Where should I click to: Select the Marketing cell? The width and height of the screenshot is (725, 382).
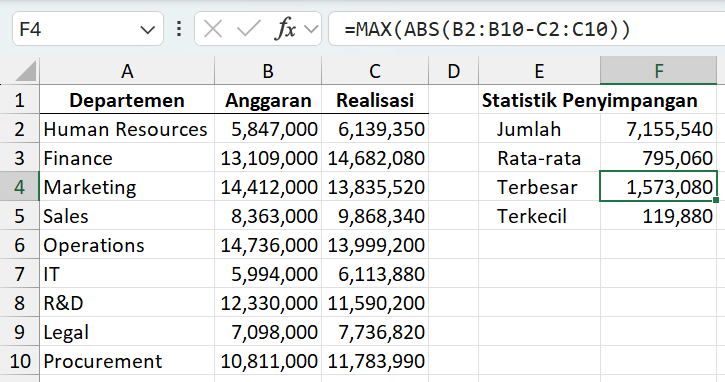127,187
